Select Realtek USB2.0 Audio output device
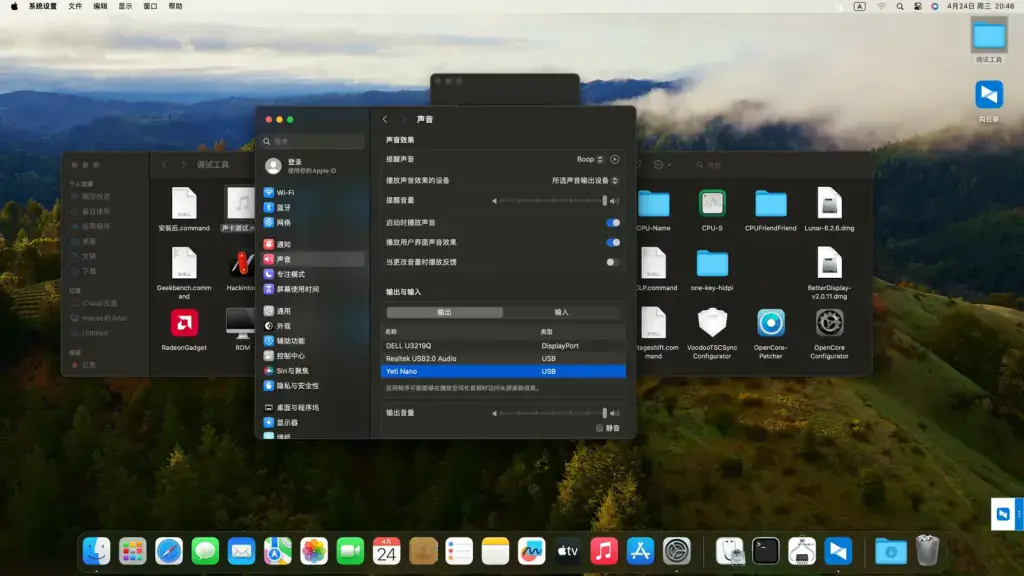Viewport: 1024px width, 576px height. (x=503, y=359)
